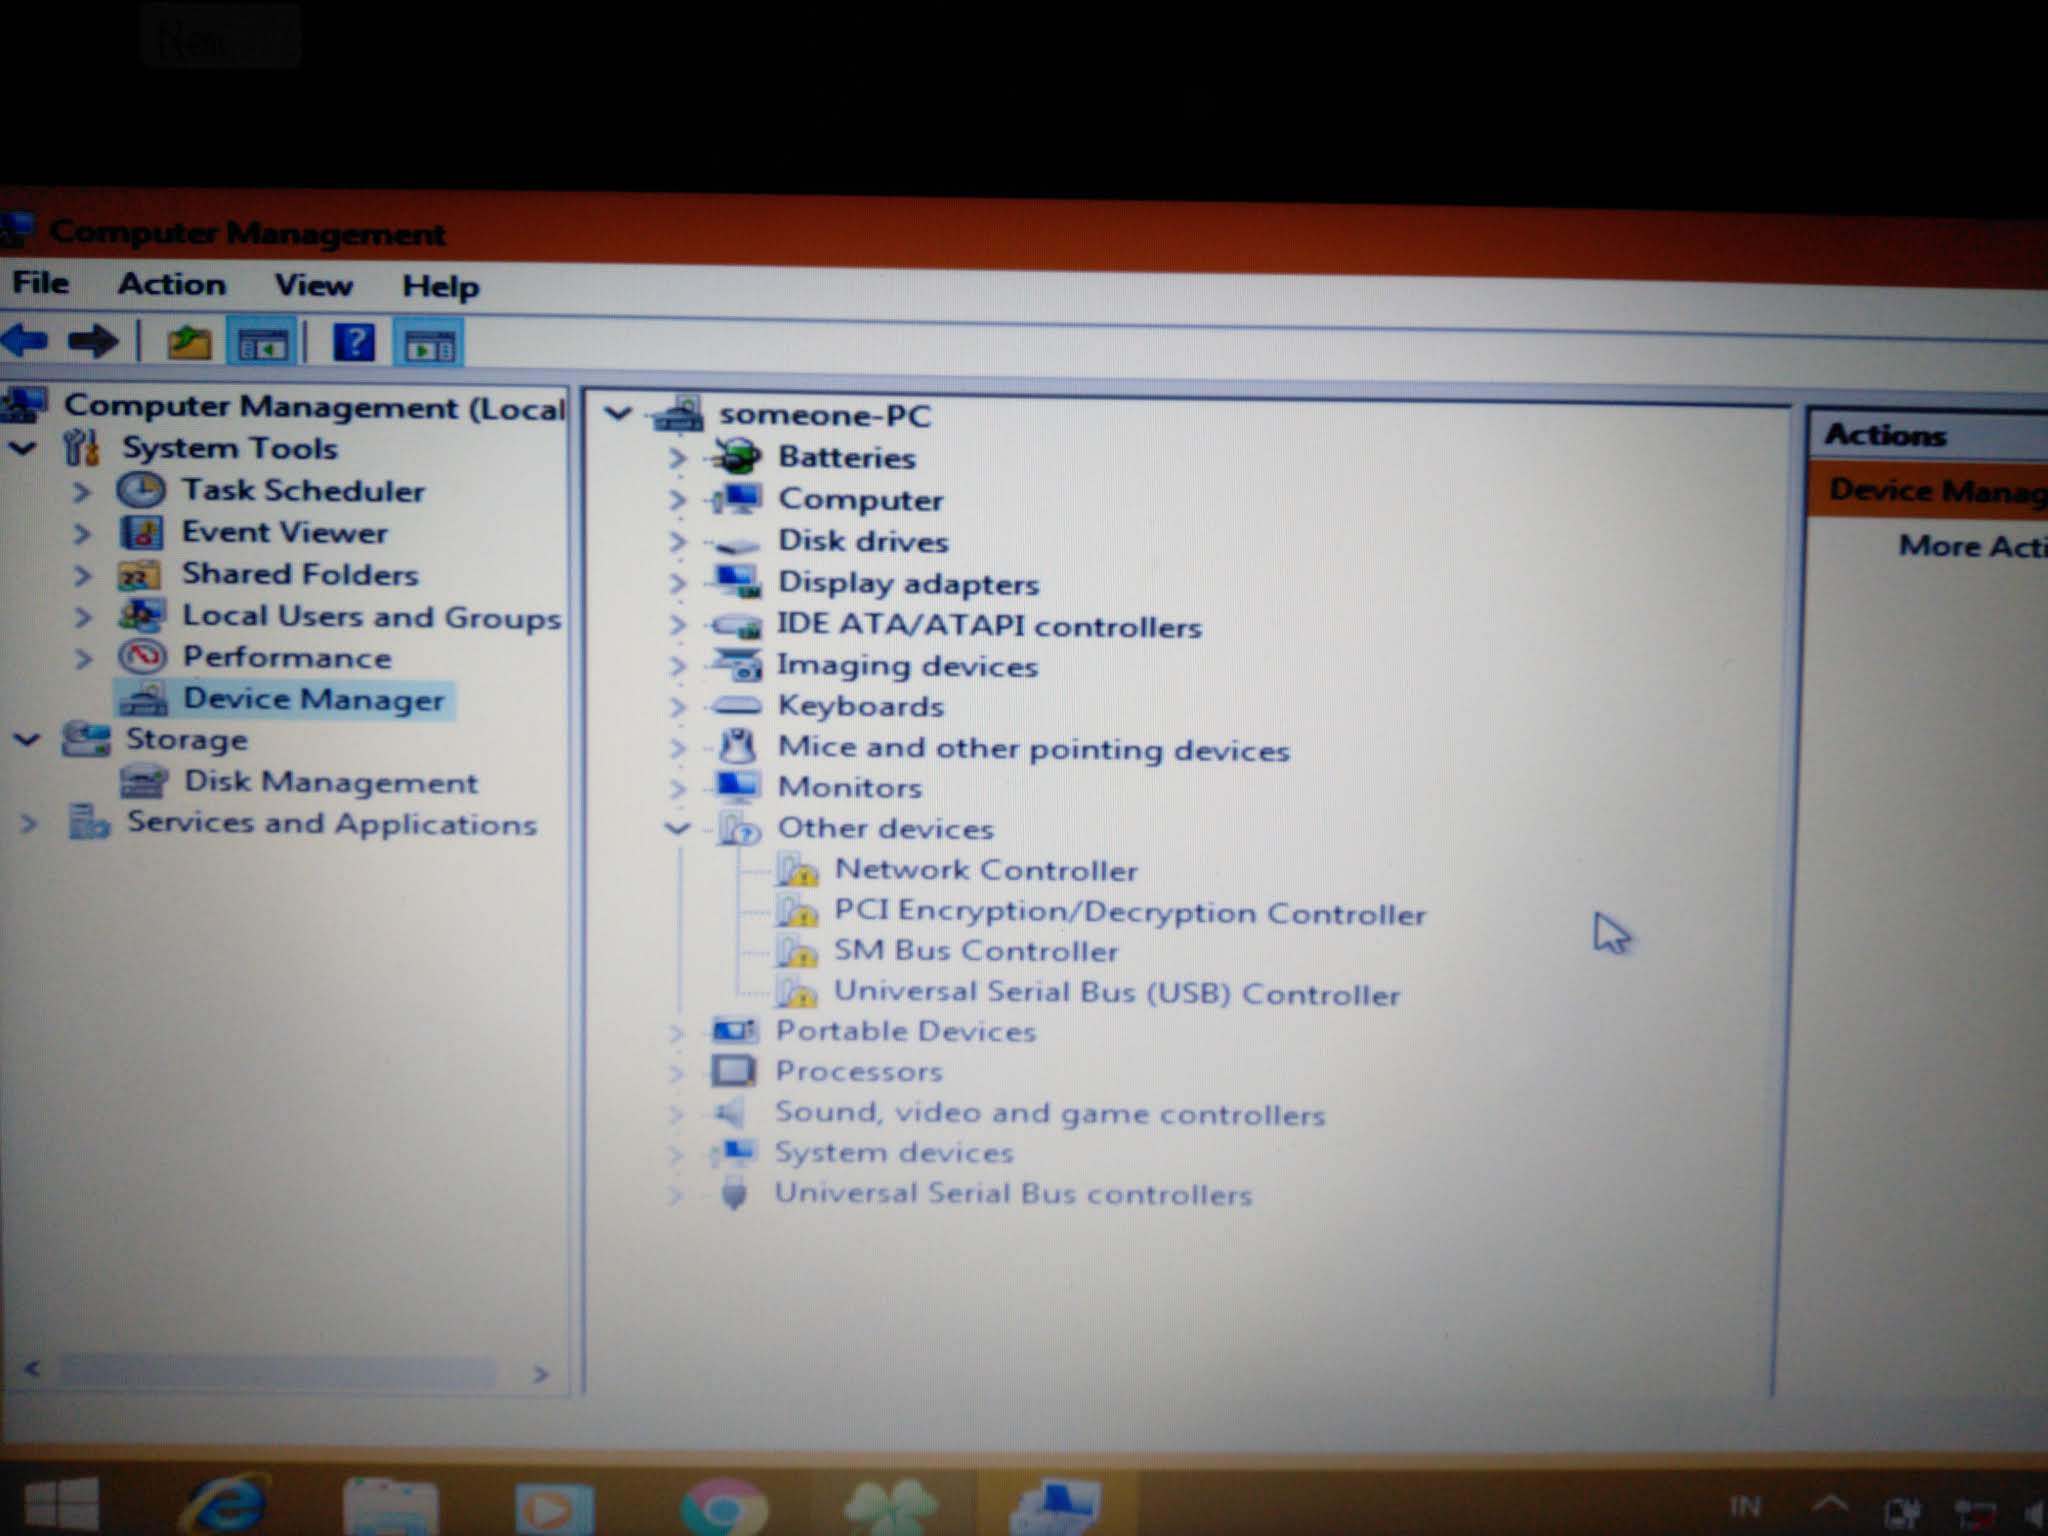
Task: Collapse the System Tools tree node
Action: click(x=23, y=448)
